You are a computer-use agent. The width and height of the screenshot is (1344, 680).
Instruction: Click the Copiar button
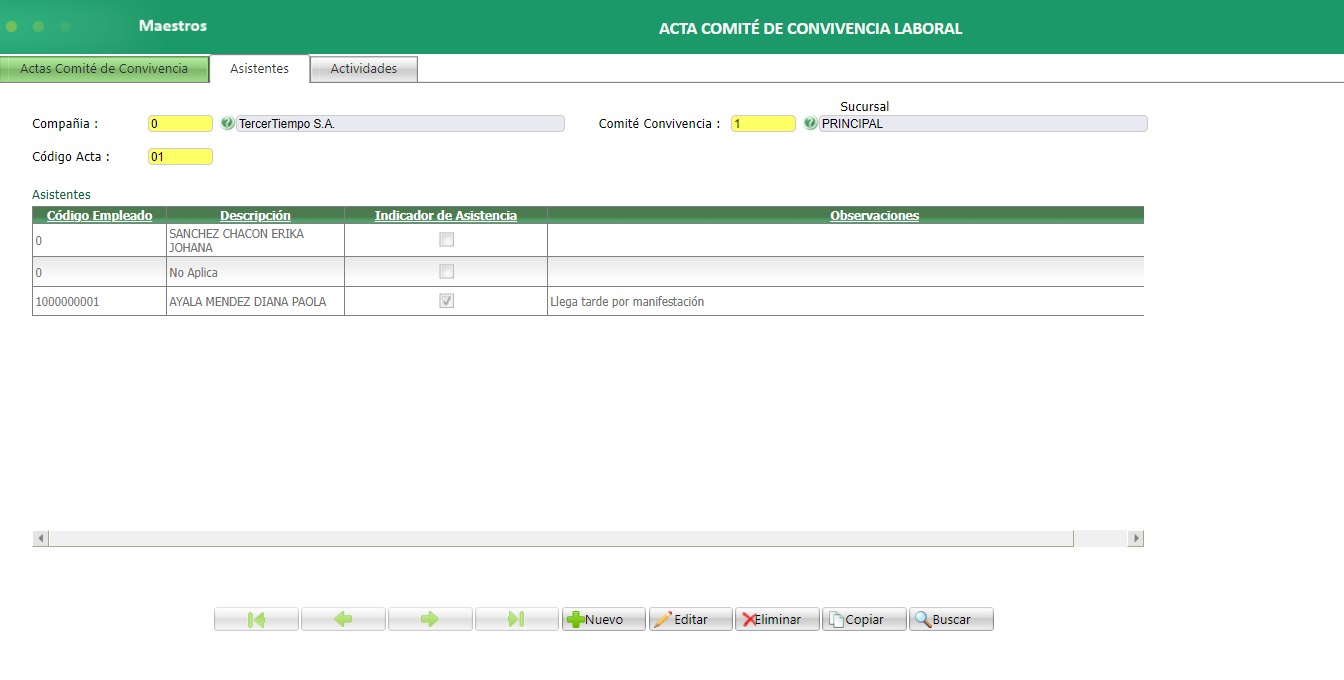point(864,620)
